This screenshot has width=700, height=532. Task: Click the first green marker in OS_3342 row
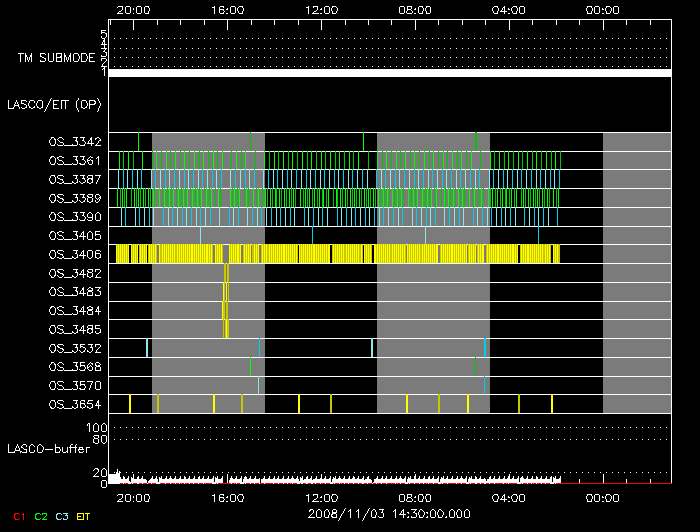[x=138, y=141]
